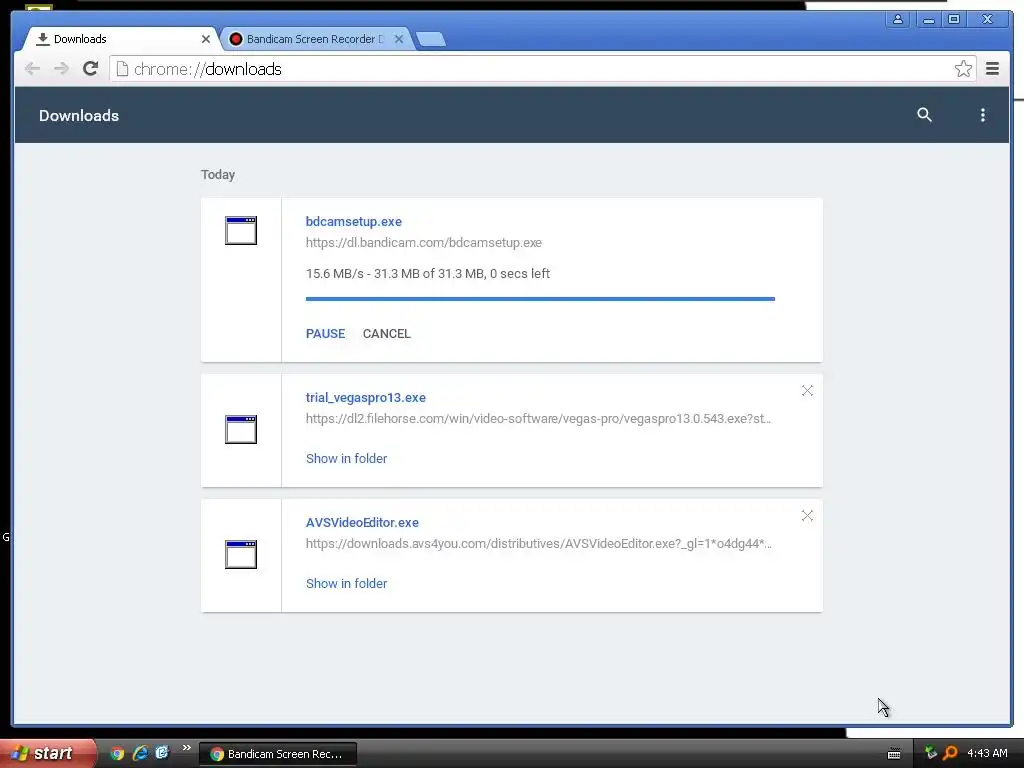Close the Bandicam Screen Recorder tab
1024x768 pixels.
[x=399, y=39]
